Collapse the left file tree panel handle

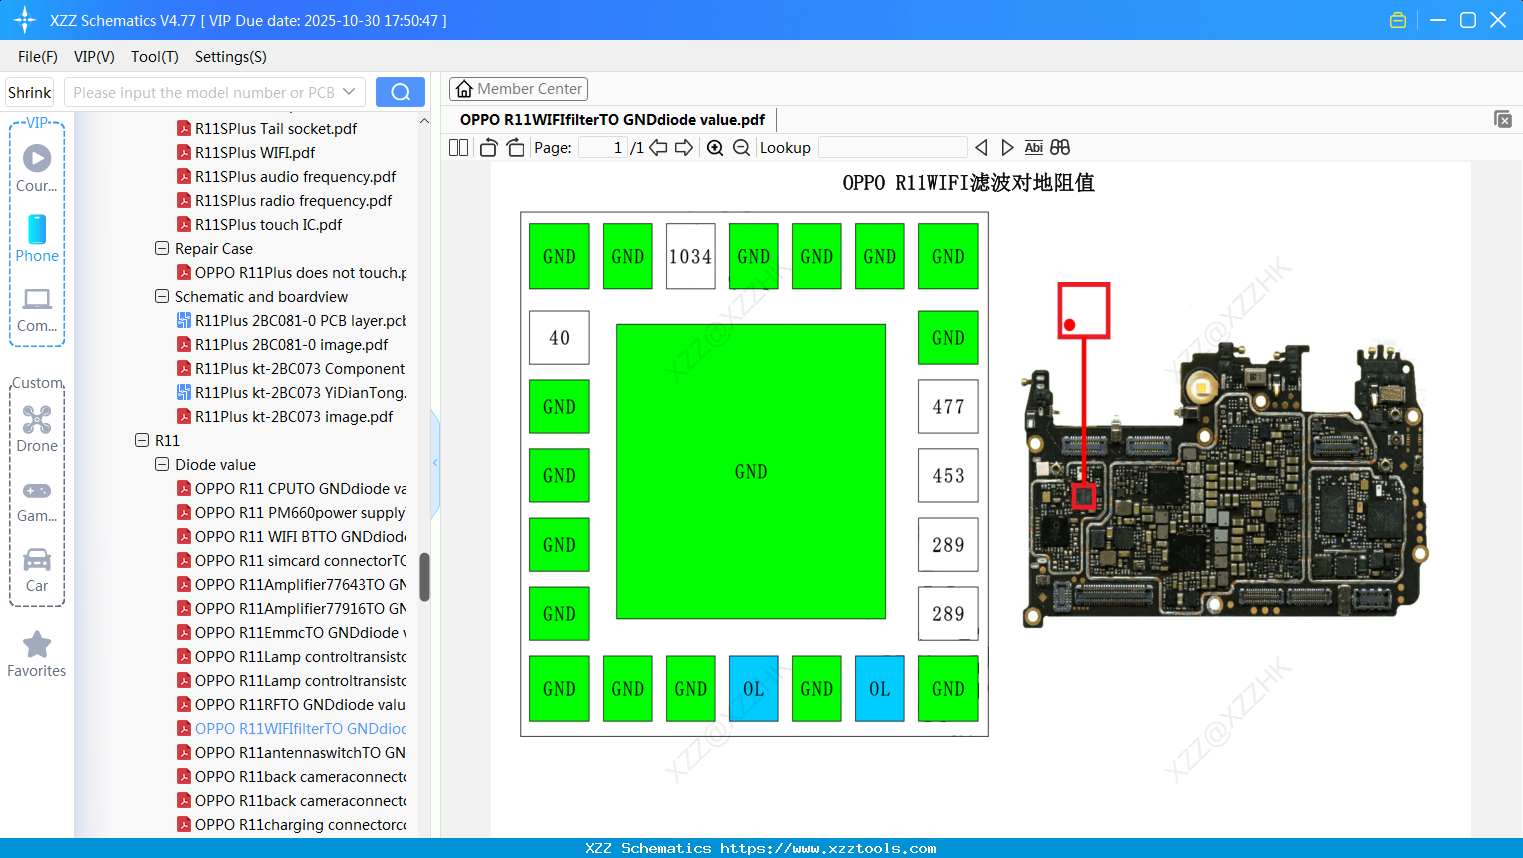(x=435, y=463)
